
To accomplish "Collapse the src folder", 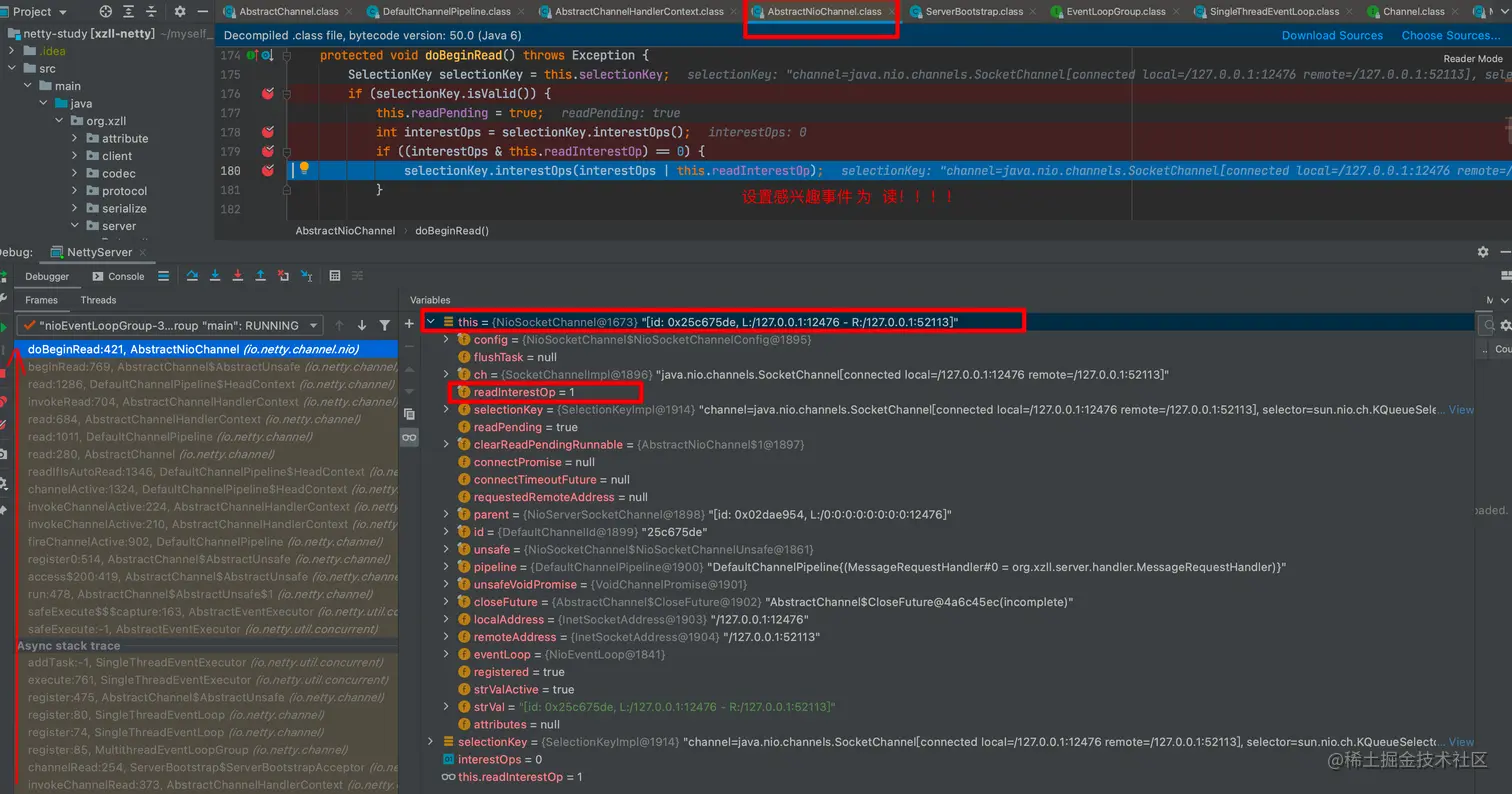I will (11, 68).
